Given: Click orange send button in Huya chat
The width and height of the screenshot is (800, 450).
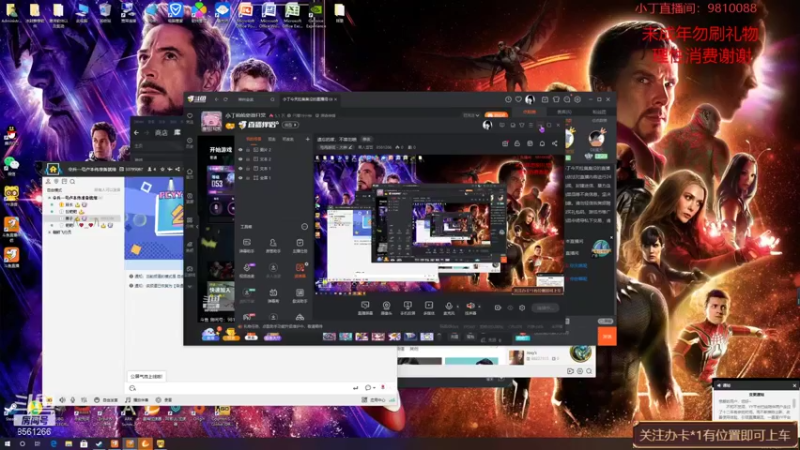Looking at the screenshot, I should click(x=607, y=337).
